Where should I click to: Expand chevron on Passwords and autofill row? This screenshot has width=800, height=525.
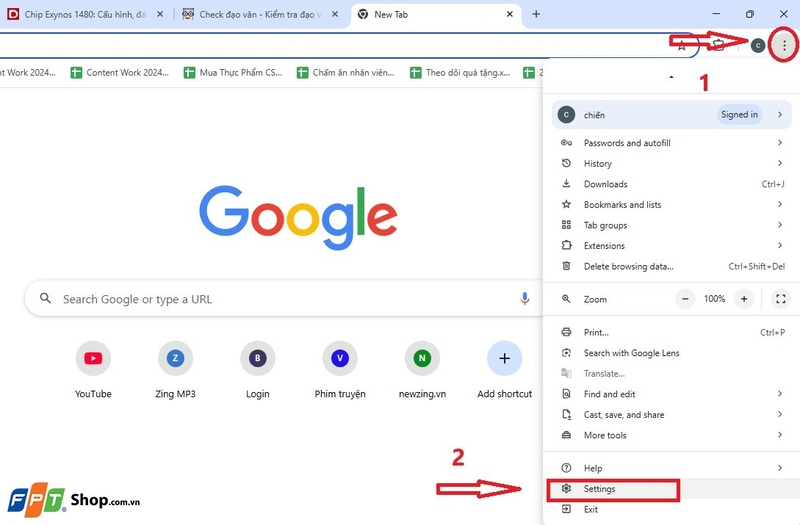(780, 142)
